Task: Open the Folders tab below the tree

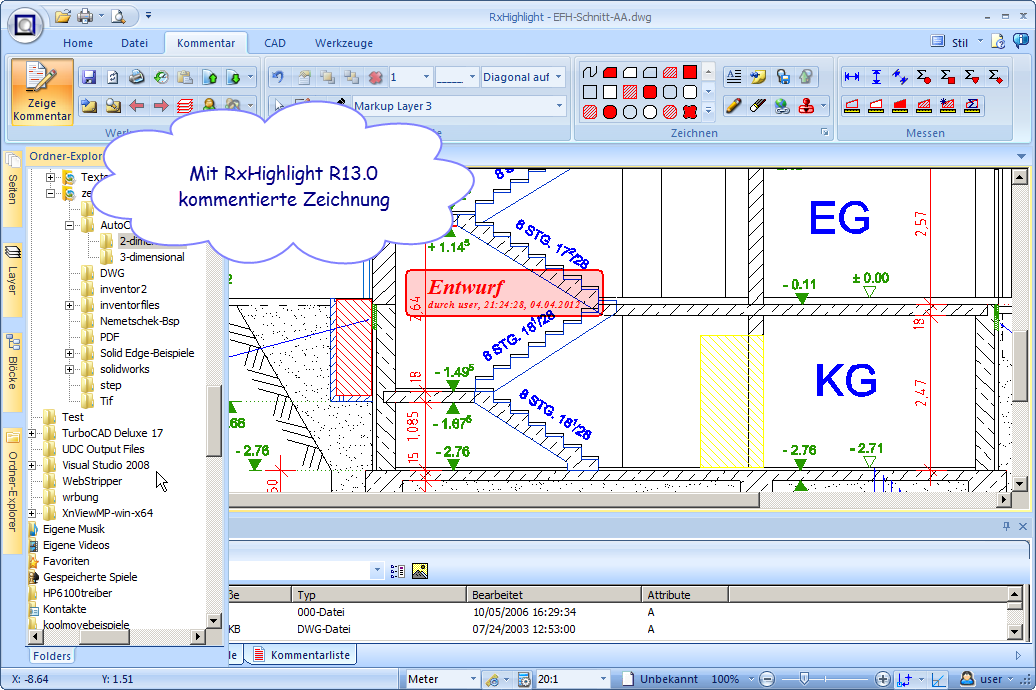Action: pyautogui.click(x=52, y=656)
